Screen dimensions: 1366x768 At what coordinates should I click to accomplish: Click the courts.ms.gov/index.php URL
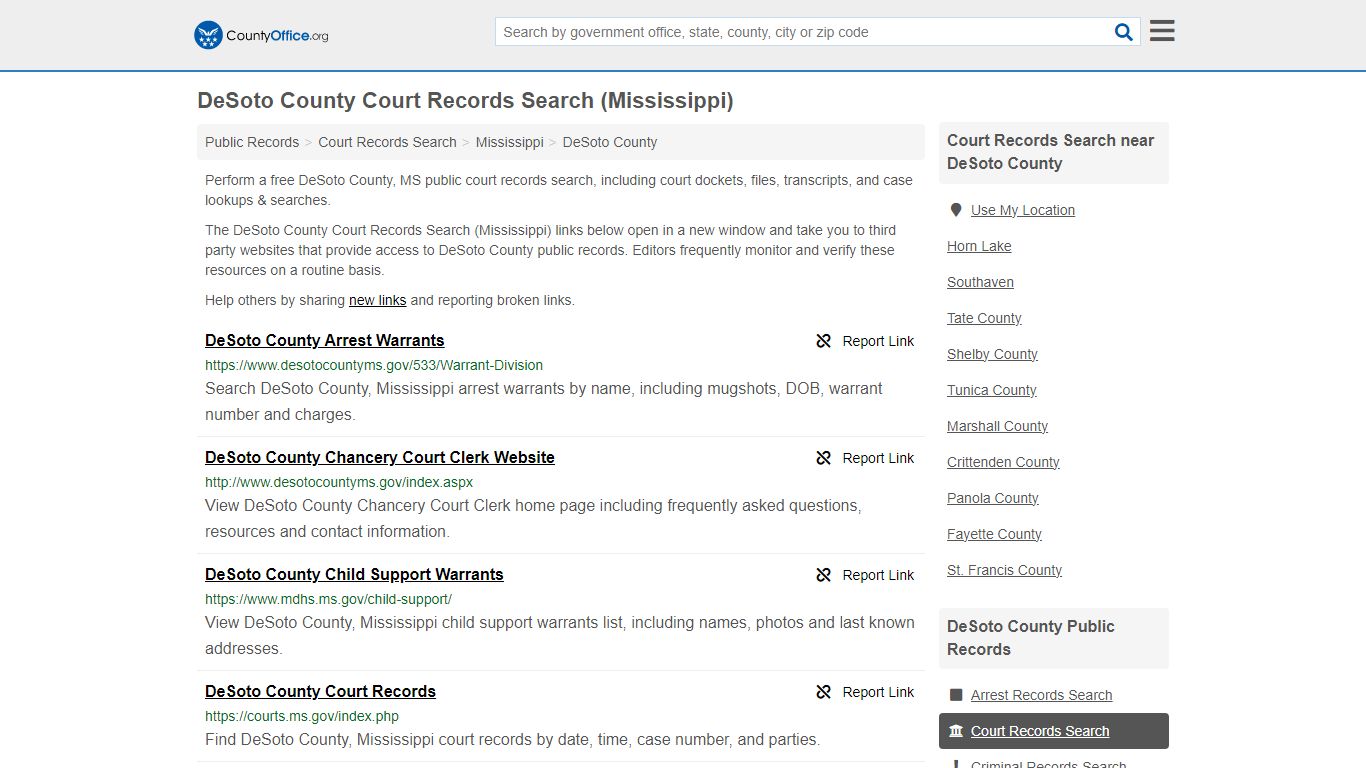coord(302,716)
